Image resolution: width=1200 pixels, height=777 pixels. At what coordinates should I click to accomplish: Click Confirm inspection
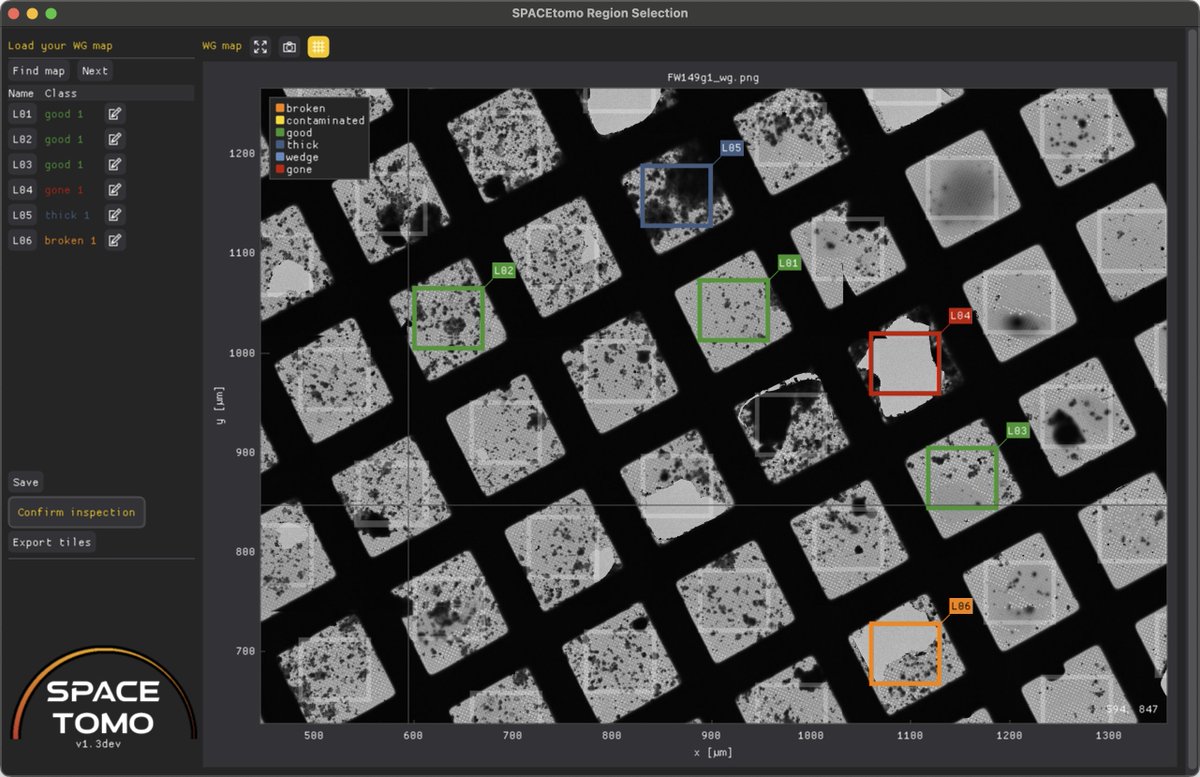click(76, 512)
